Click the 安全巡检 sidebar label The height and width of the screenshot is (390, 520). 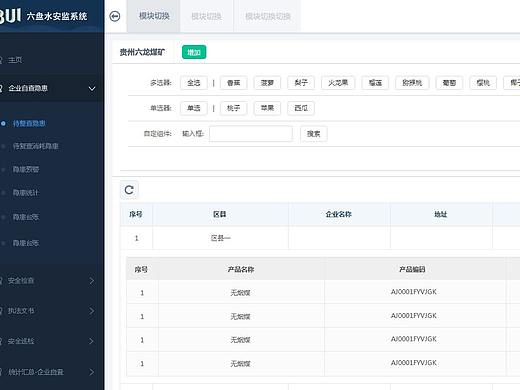pos(21,341)
